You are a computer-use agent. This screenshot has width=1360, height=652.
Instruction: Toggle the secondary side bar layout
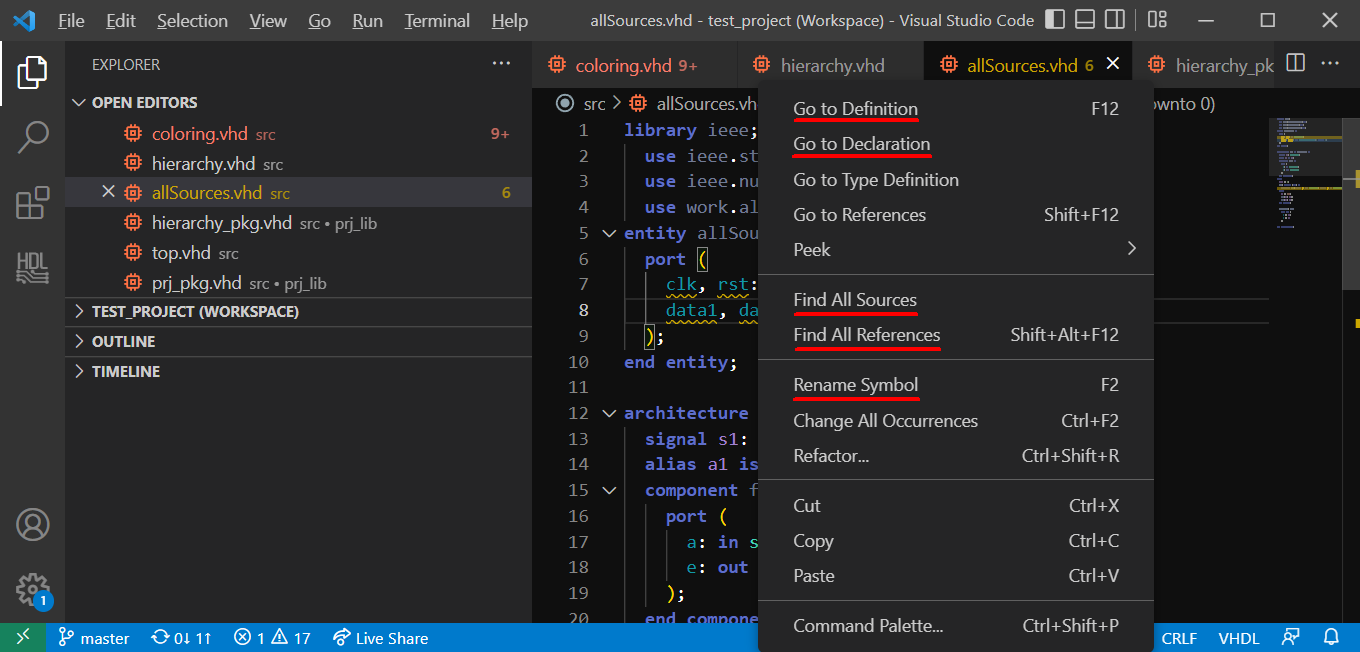coord(1115,19)
